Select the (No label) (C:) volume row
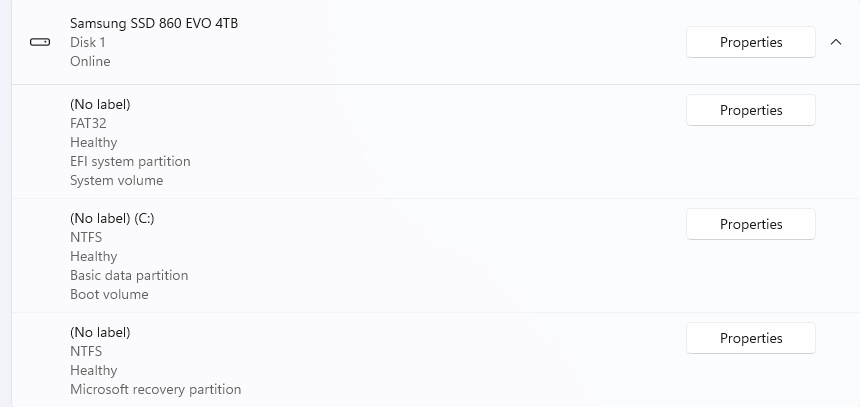 coord(112,218)
